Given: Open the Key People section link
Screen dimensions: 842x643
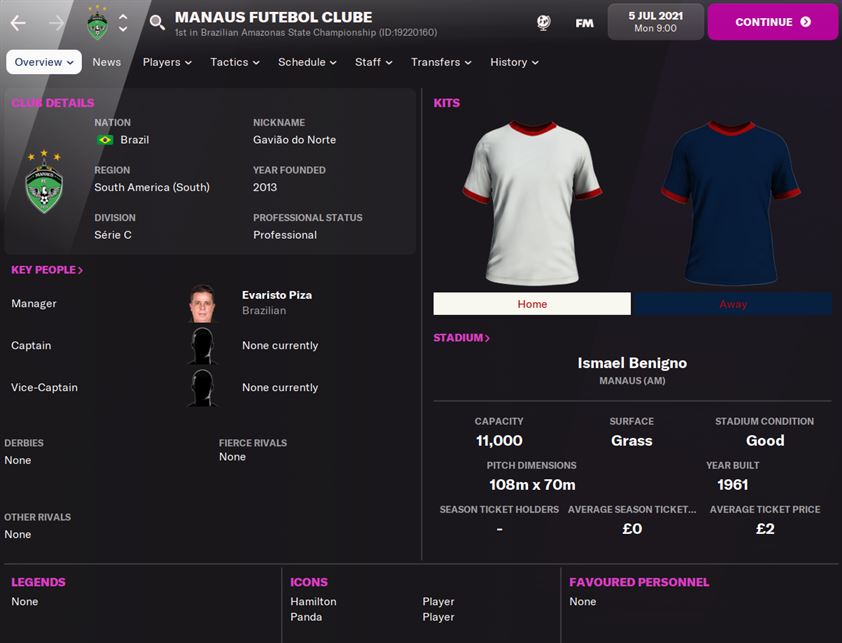Looking at the screenshot, I should (x=47, y=270).
